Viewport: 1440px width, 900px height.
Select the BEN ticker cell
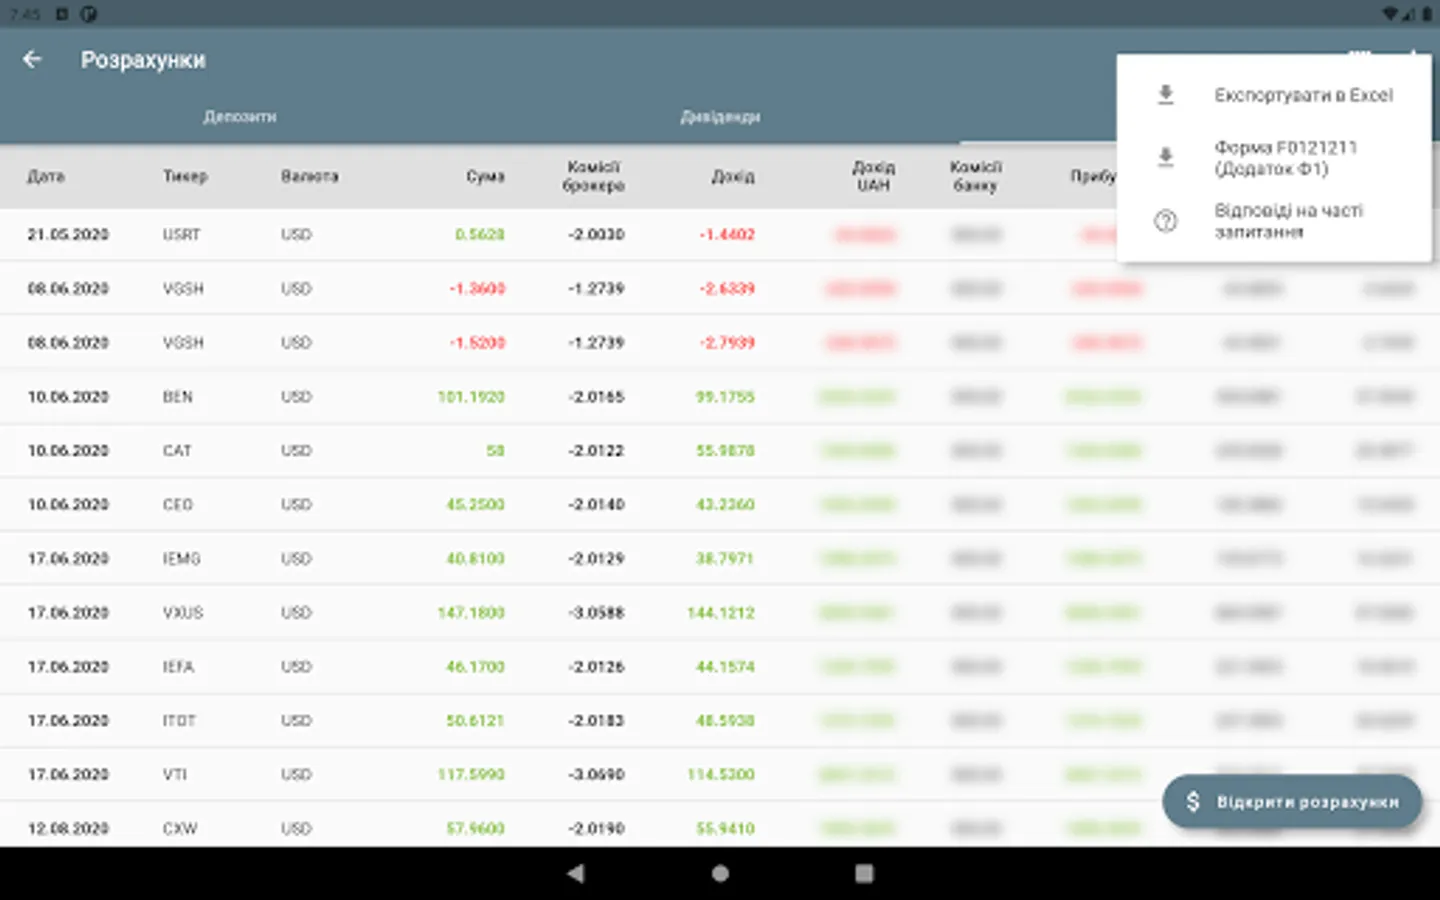click(x=177, y=397)
